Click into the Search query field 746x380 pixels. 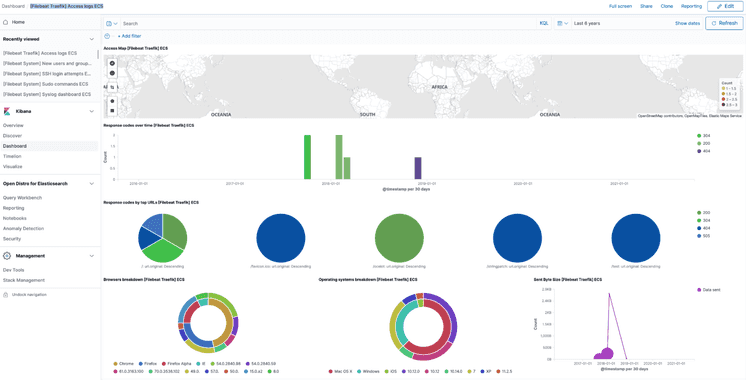click(x=328, y=23)
